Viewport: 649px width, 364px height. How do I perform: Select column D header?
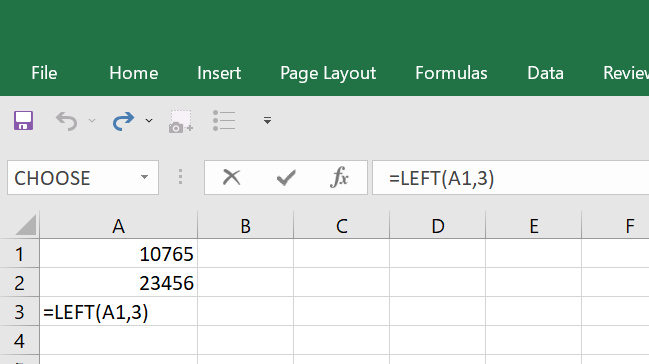coord(437,226)
